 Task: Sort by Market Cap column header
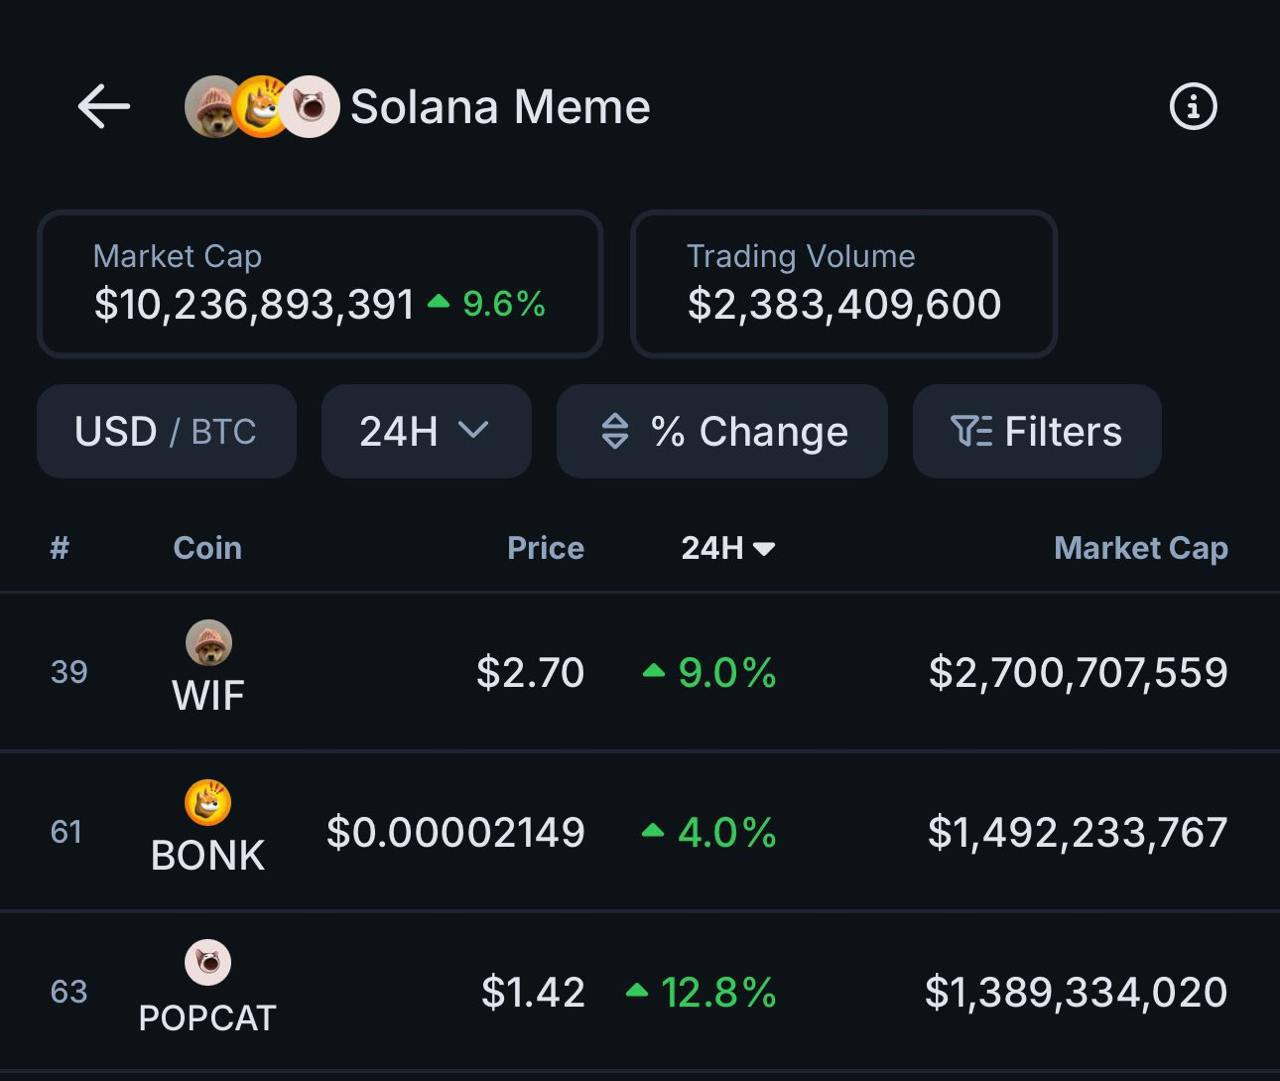[1140, 548]
